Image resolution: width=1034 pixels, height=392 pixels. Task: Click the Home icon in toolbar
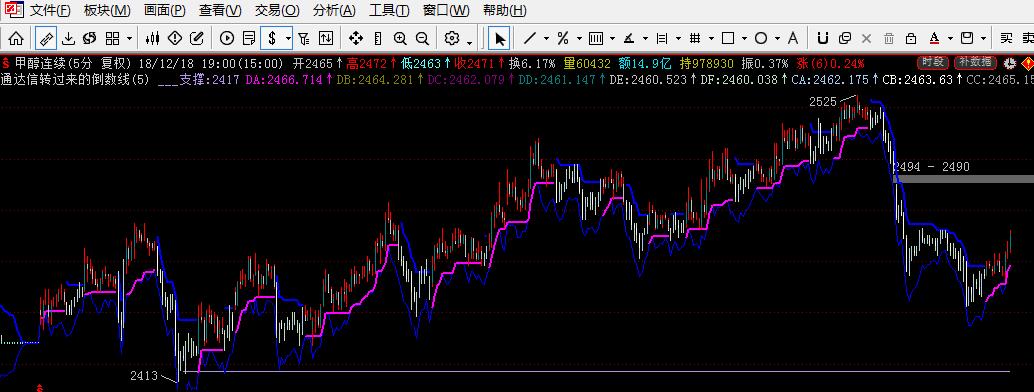tap(16, 38)
